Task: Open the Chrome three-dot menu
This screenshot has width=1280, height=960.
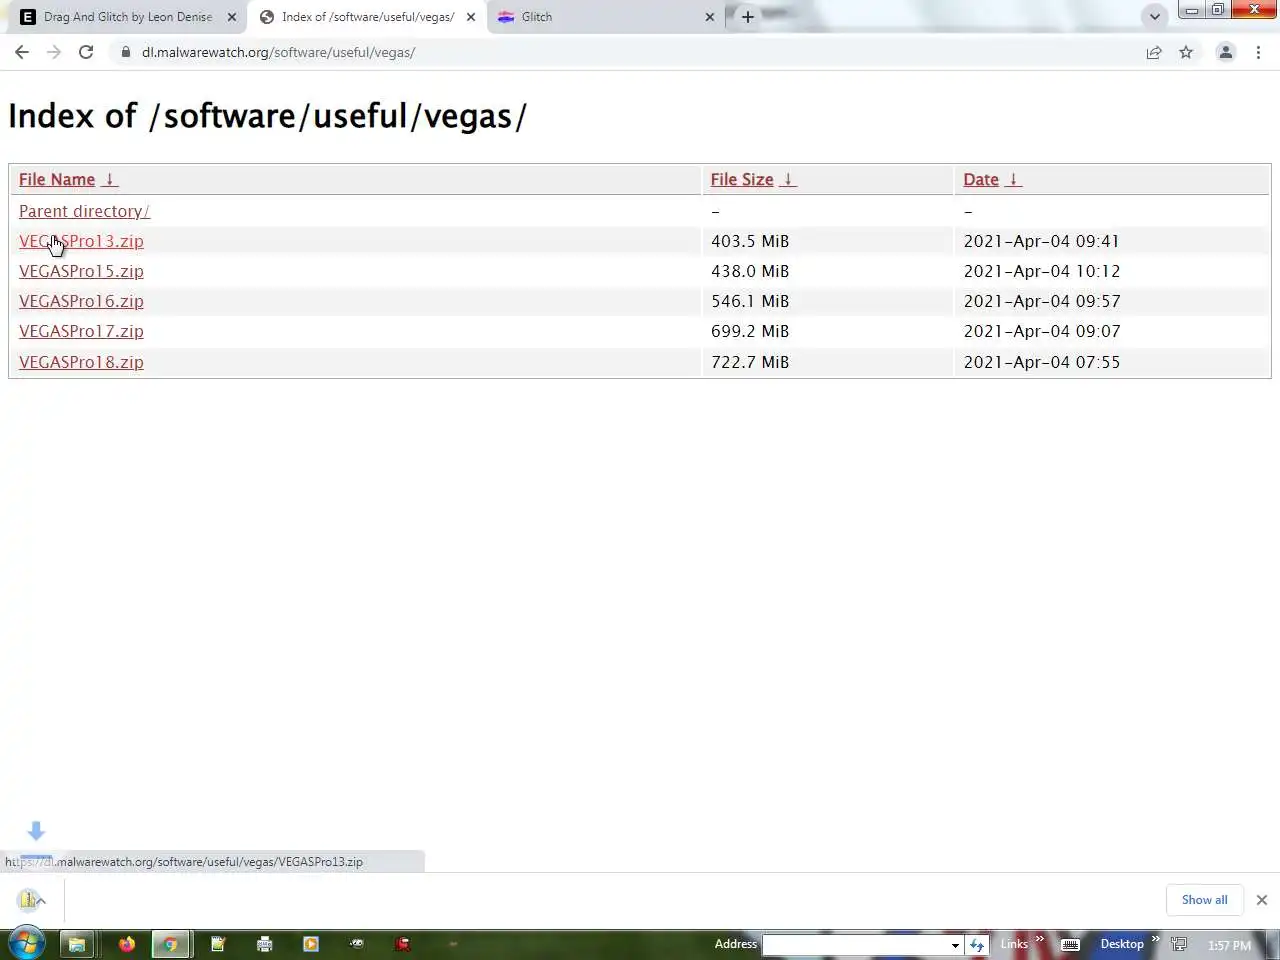Action: 1258,52
